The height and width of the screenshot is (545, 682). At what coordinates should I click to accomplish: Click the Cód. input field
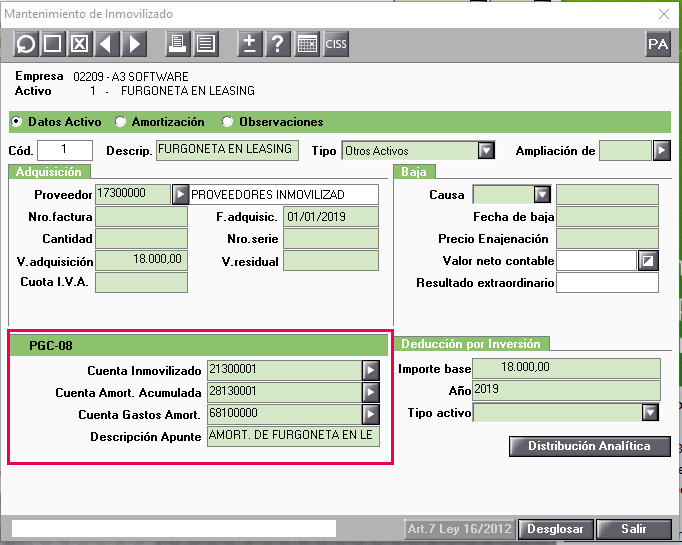coord(65,150)
